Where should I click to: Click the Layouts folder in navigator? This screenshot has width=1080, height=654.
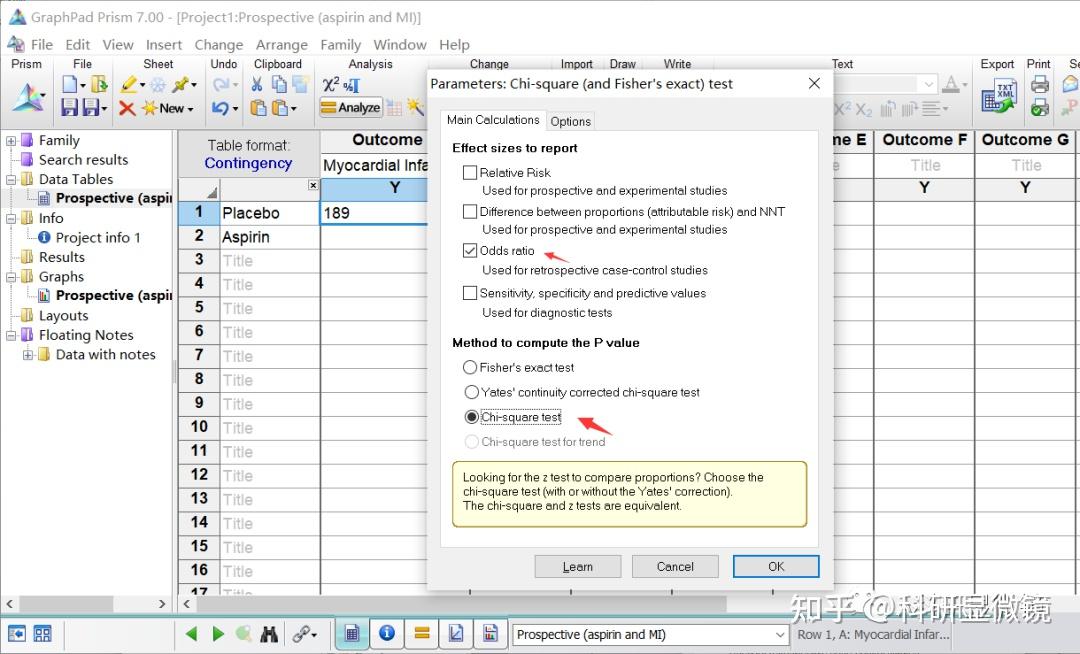coord(63,316)
